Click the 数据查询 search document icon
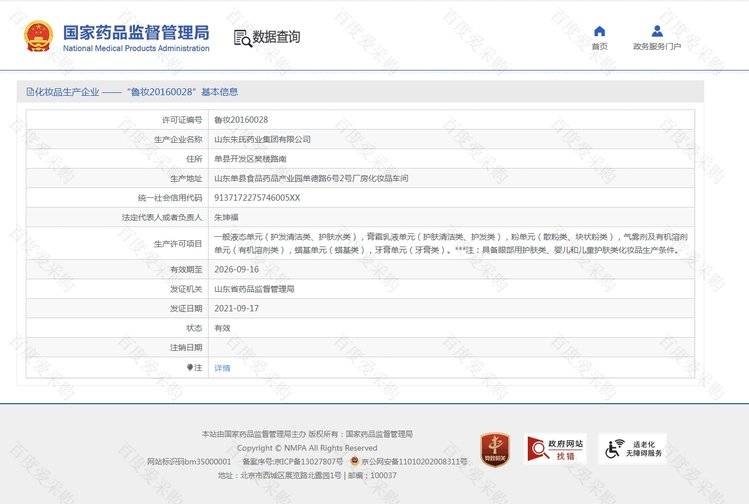Image resolution: width=749 pixels, height=504 pixels. 242,38
